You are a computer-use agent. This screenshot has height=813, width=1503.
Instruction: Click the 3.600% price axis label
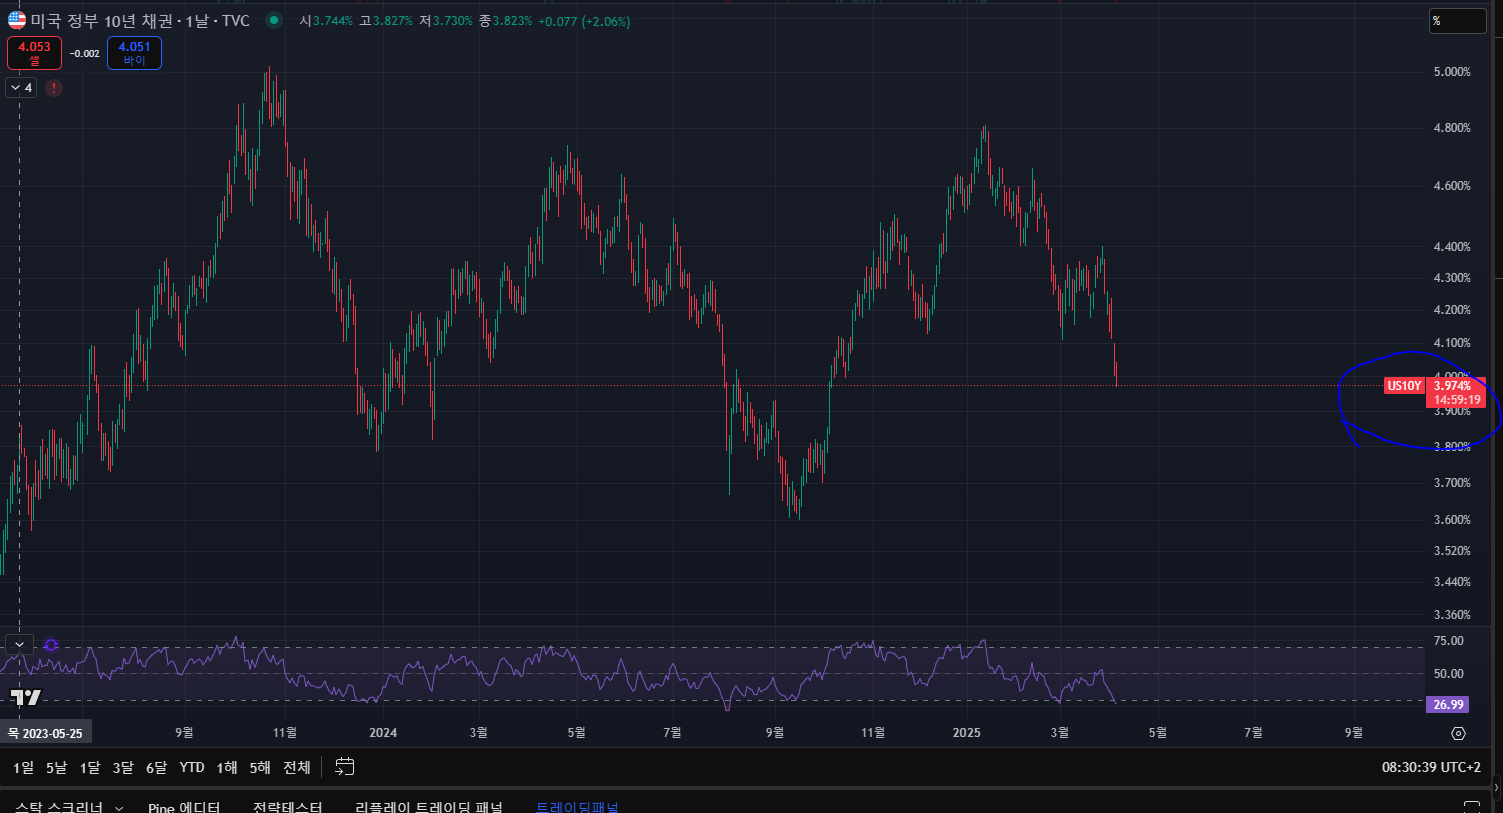click(1452, 520)
